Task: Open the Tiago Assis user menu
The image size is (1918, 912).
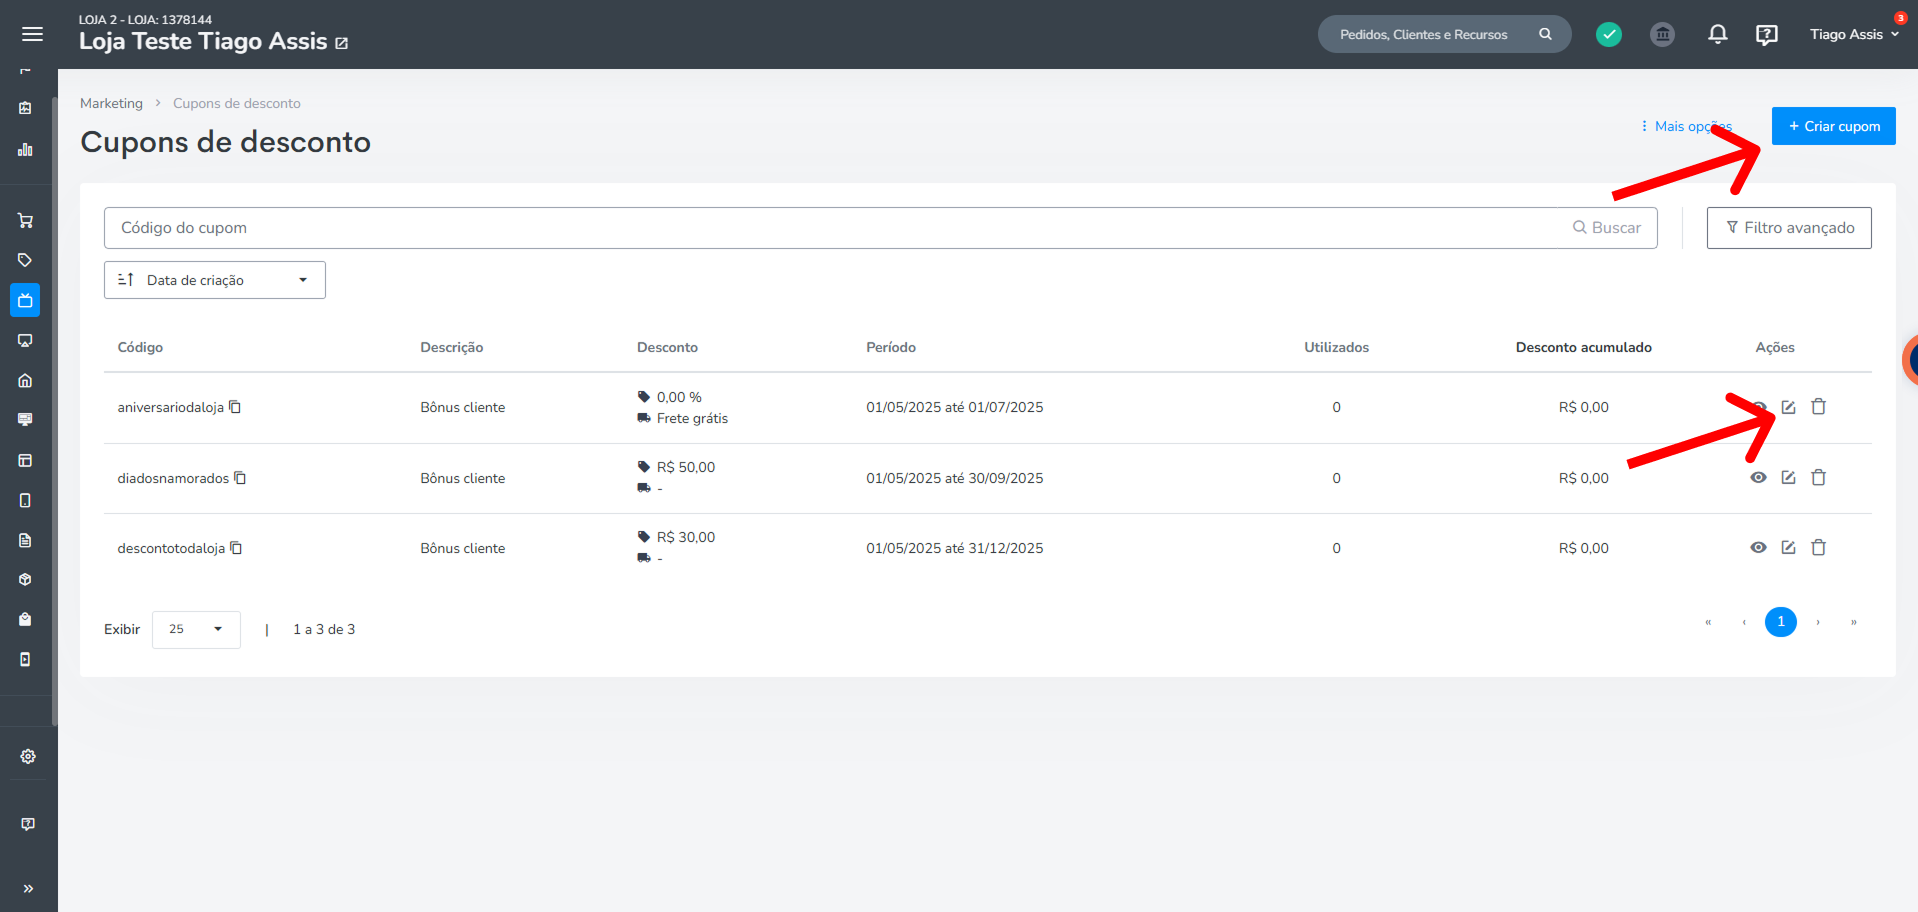Action: coord(1854,34)
